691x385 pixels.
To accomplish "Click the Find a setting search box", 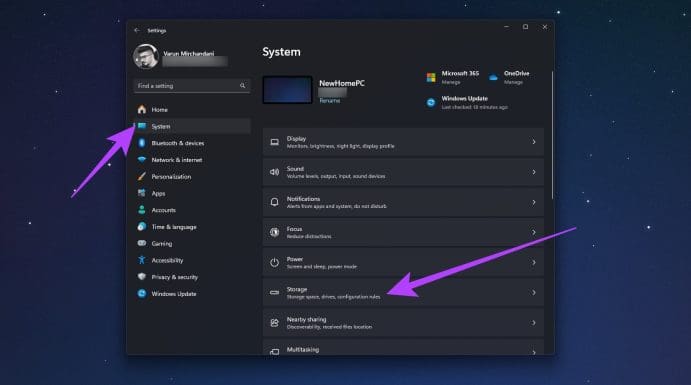I will [x=192, y=86].
